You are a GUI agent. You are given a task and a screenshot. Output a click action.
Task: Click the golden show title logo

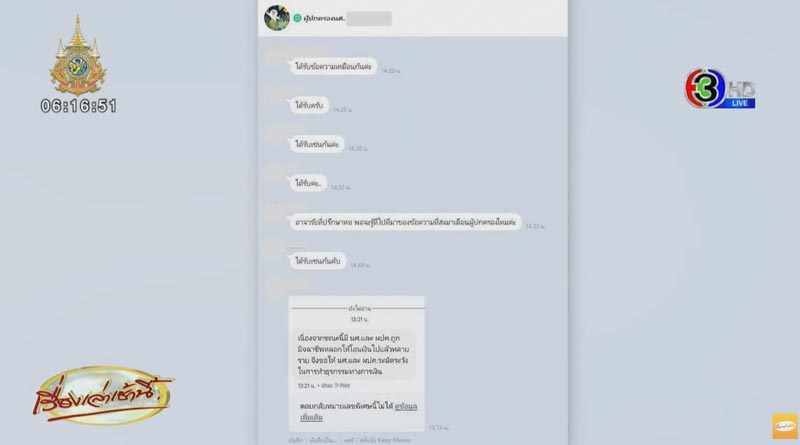coord(104,395)
